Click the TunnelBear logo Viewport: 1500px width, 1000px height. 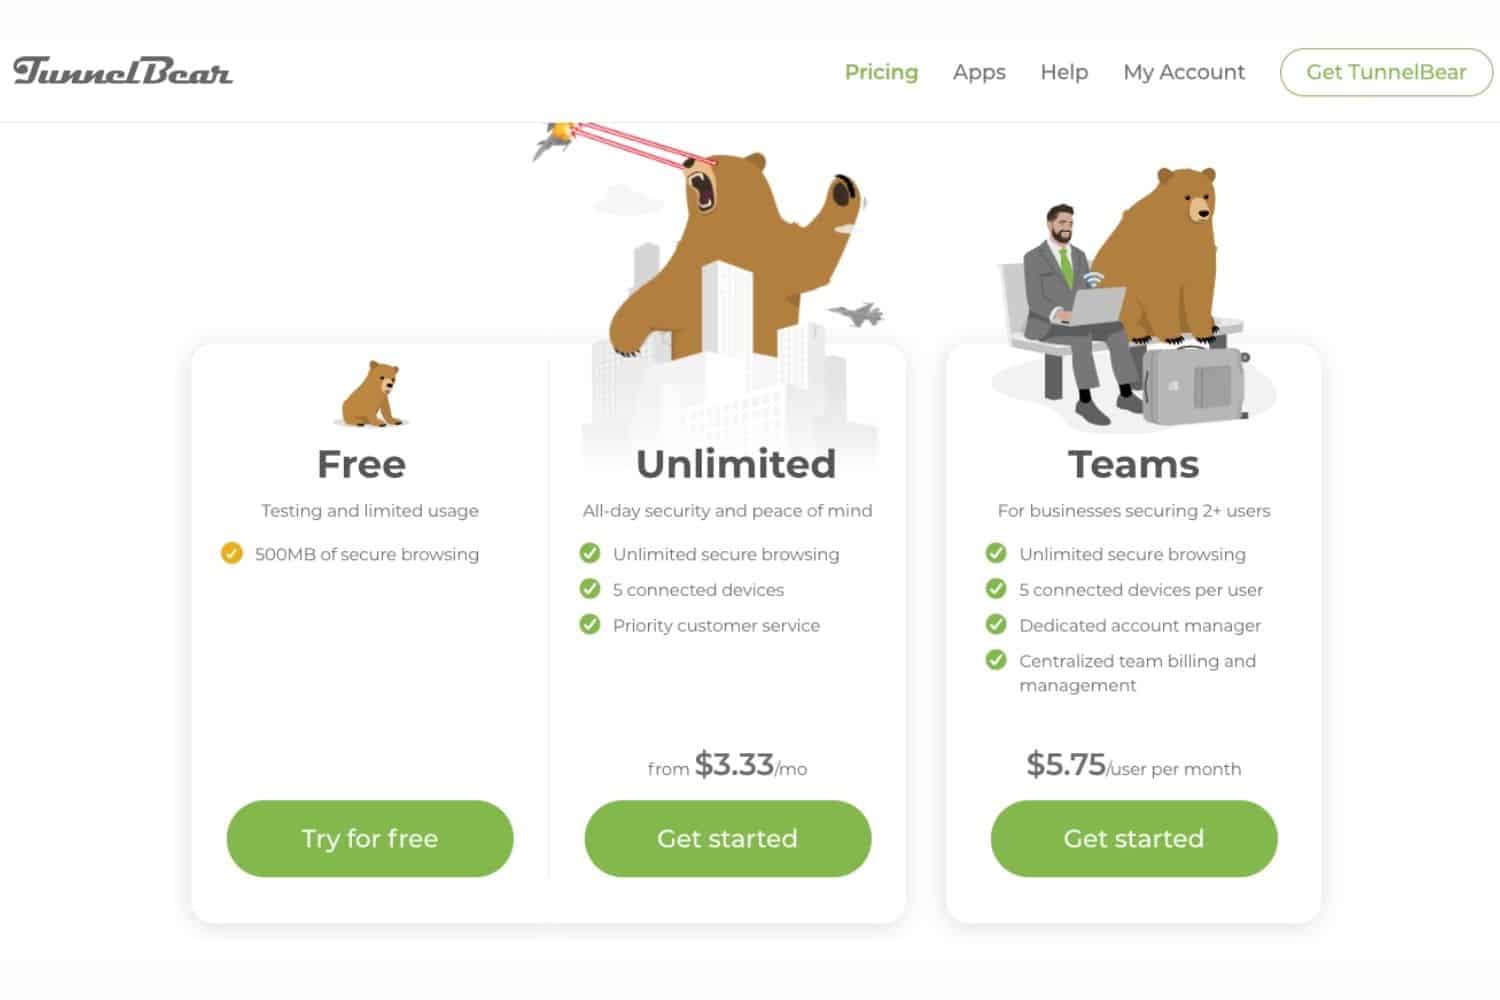click(123, 71)
